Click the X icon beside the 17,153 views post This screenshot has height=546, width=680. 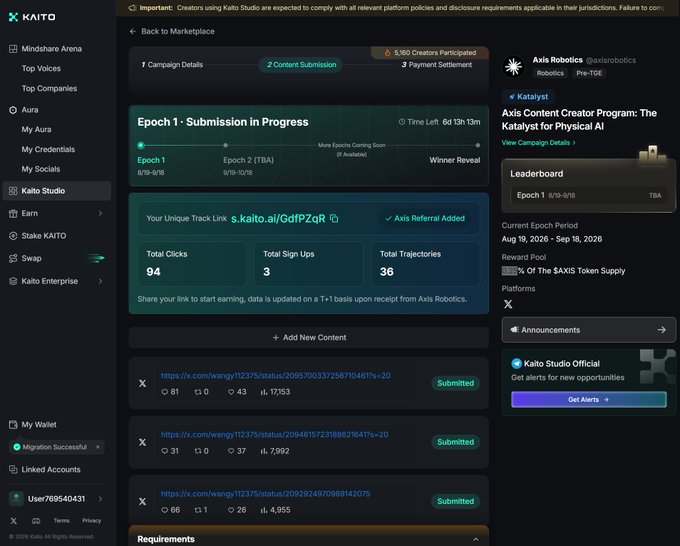[142, 383]
